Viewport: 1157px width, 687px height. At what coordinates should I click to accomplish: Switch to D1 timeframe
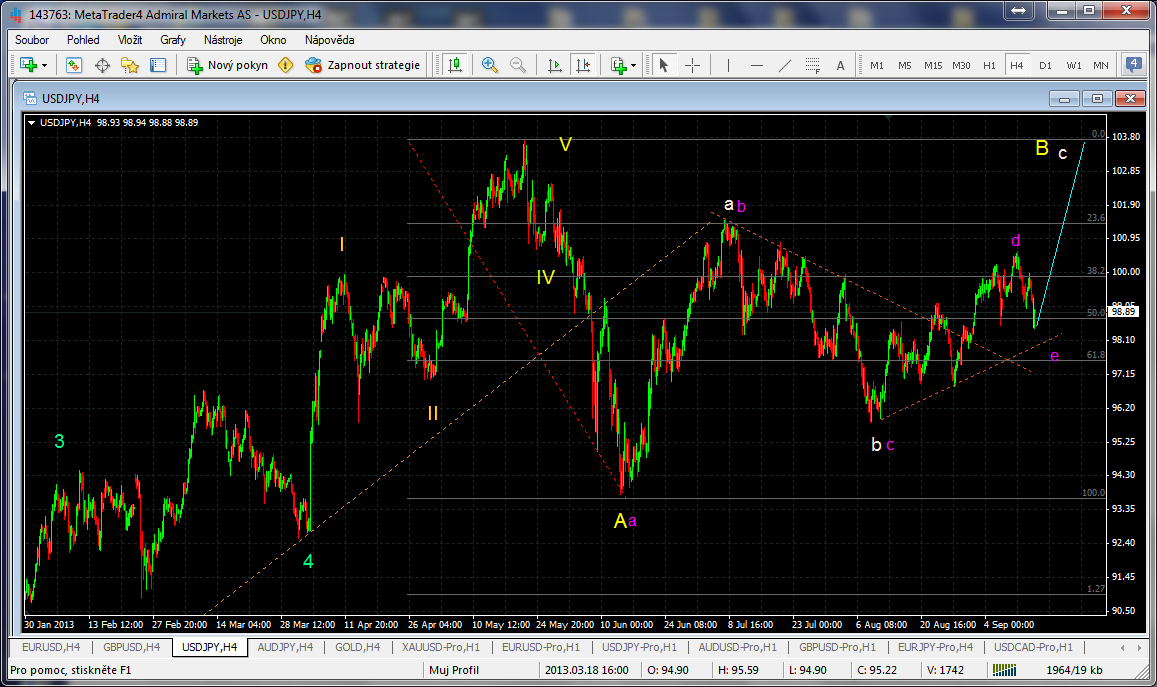(x=1045, y=65)
